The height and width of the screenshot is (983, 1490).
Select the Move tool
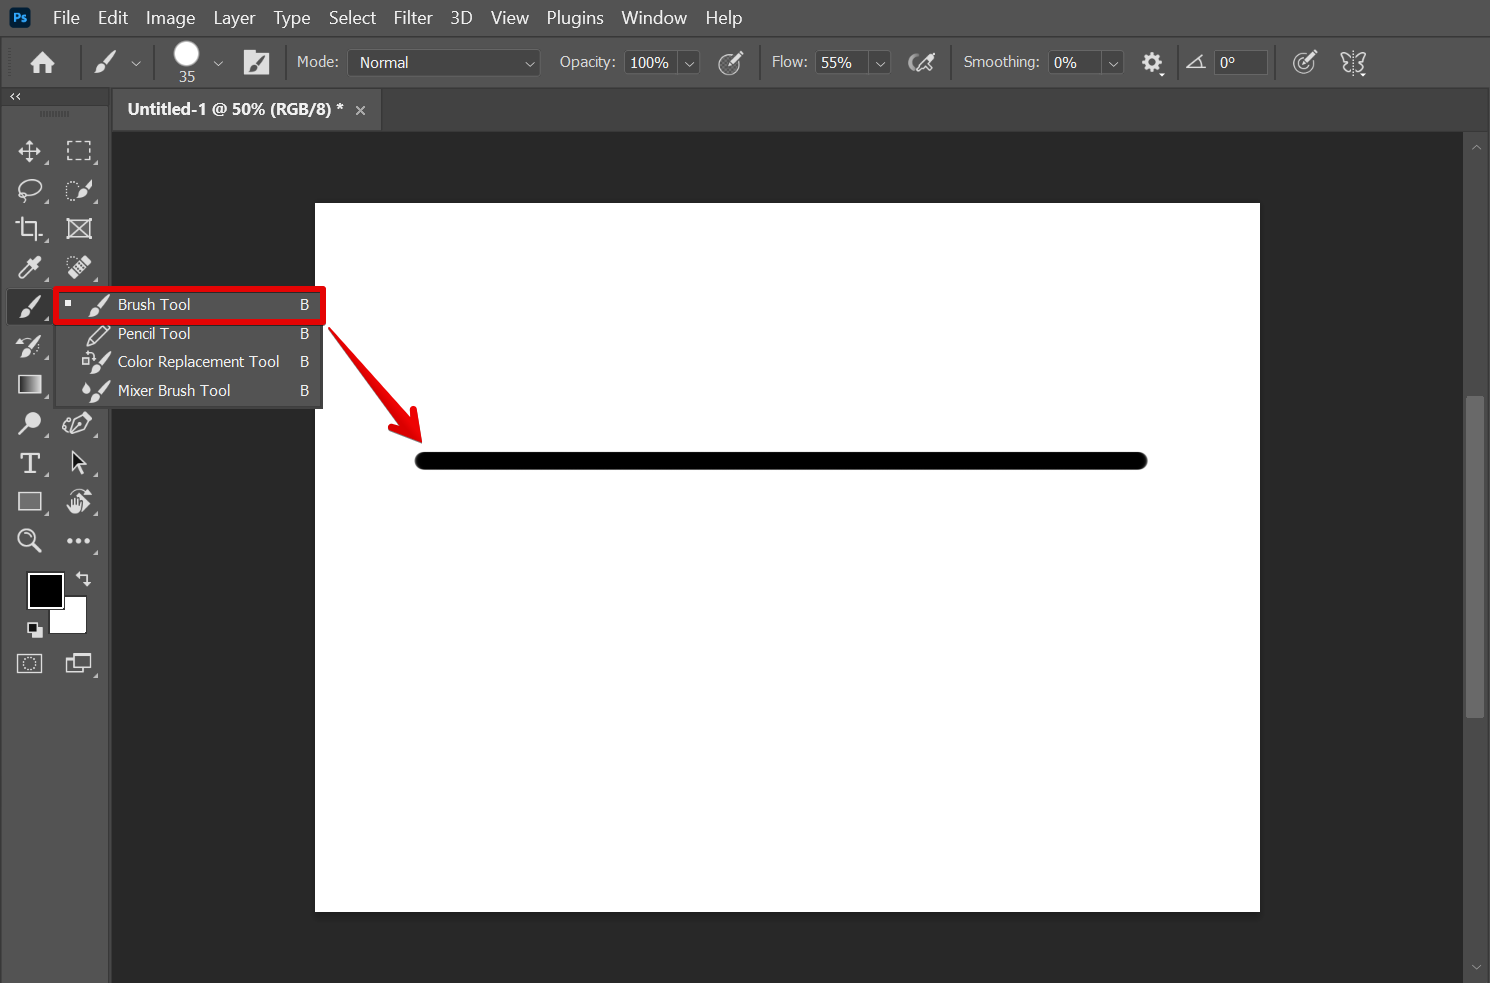[x=29, y=151]
